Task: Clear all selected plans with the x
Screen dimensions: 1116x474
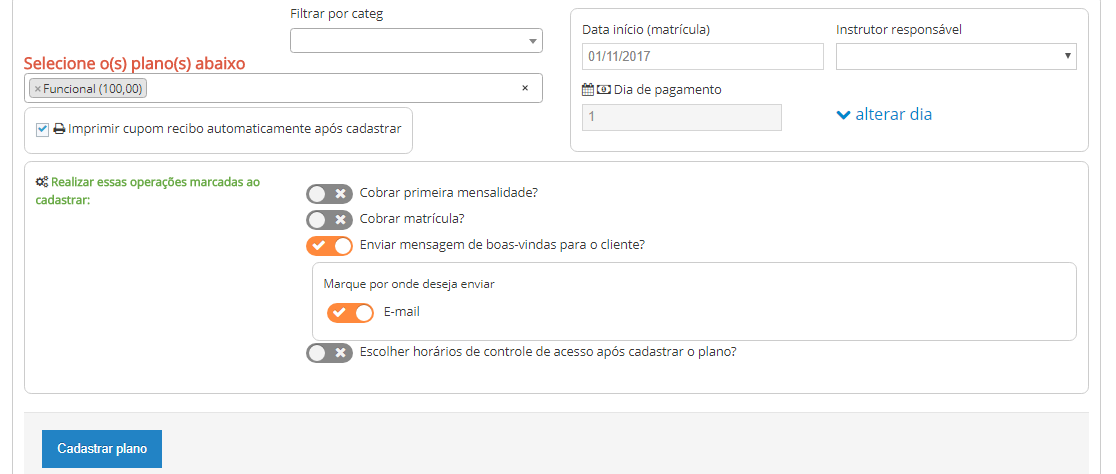Action: click(524, 88)
